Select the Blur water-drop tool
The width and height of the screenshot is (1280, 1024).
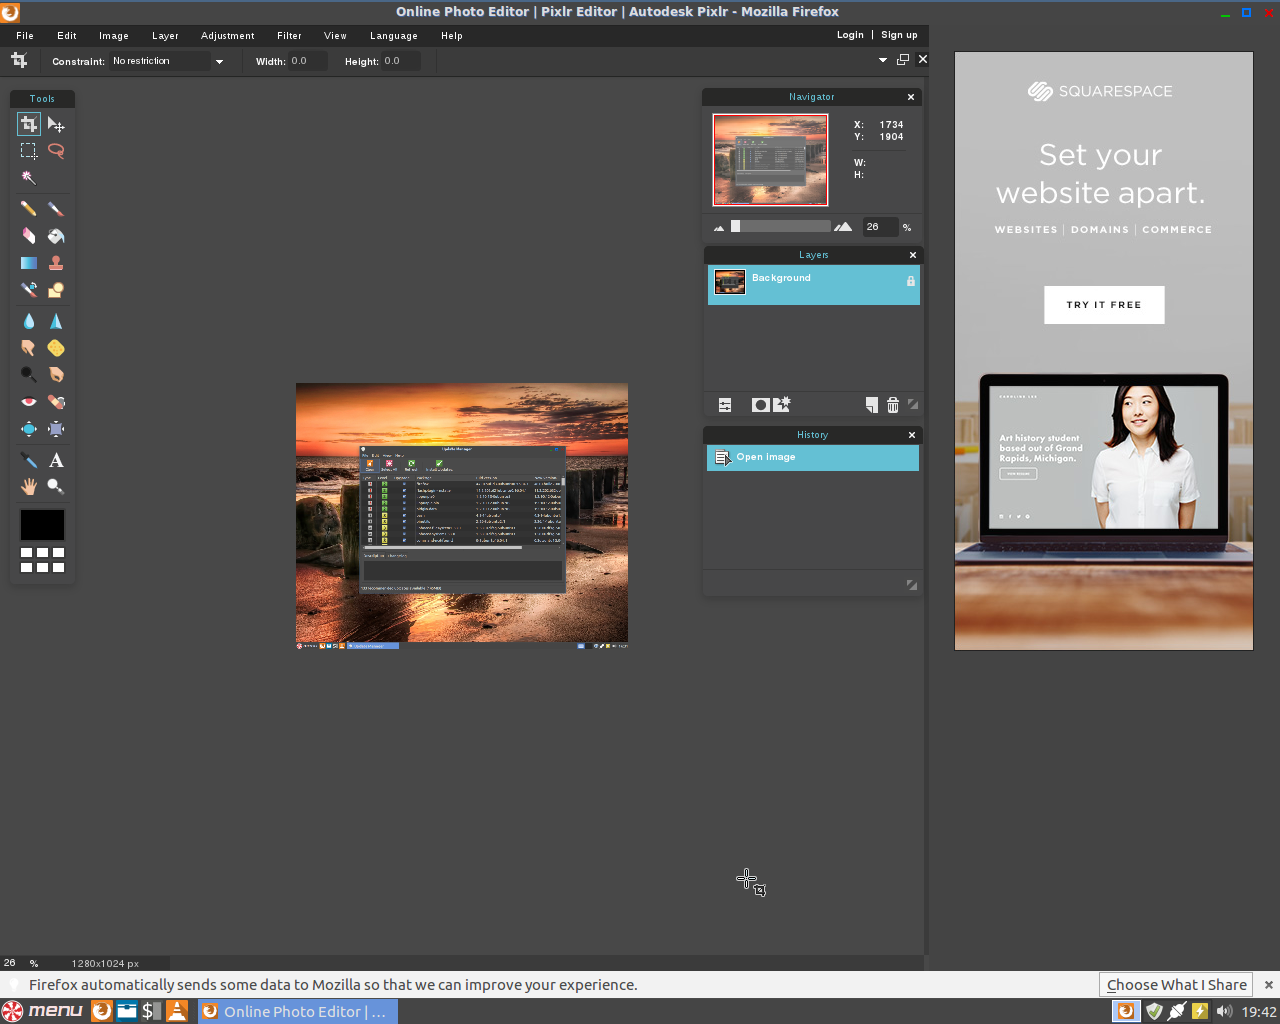pyautogui.click(x=29, y=321)
